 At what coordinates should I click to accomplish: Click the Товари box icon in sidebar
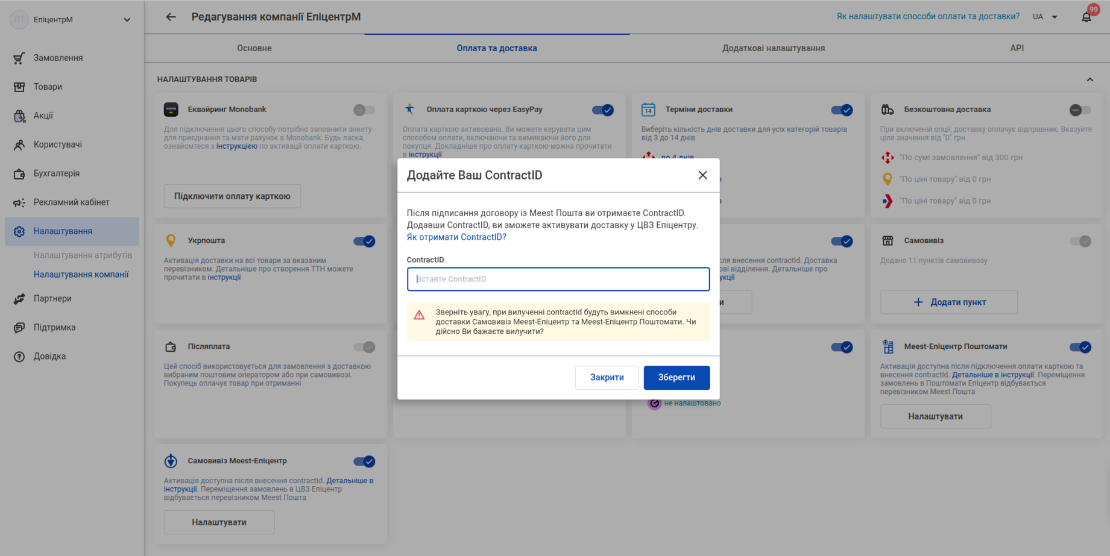point(19,87)
